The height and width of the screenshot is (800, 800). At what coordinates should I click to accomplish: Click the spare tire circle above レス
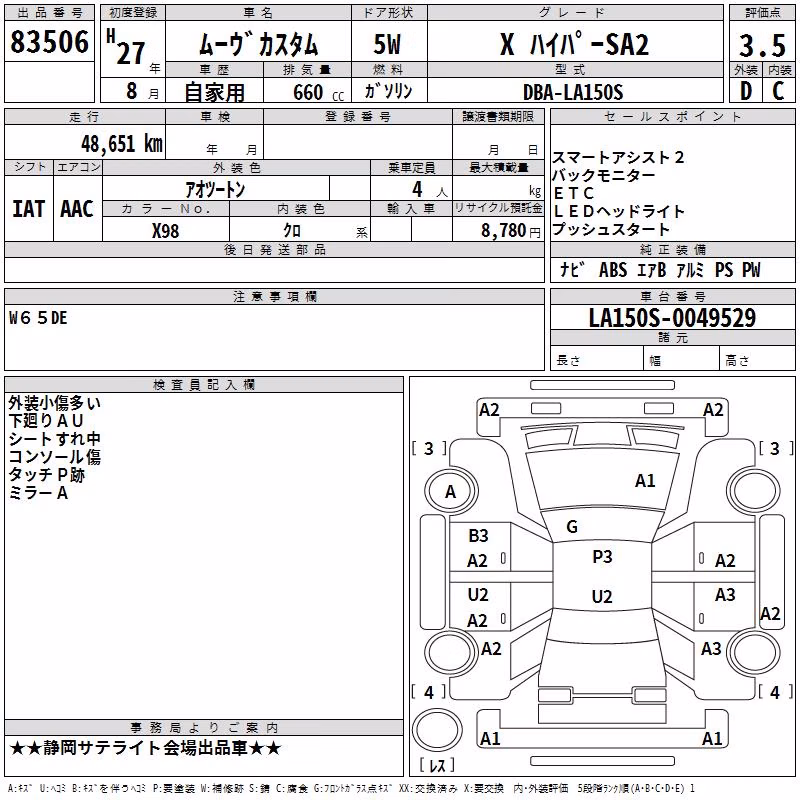pyautogui.click(x=437, y=730)
